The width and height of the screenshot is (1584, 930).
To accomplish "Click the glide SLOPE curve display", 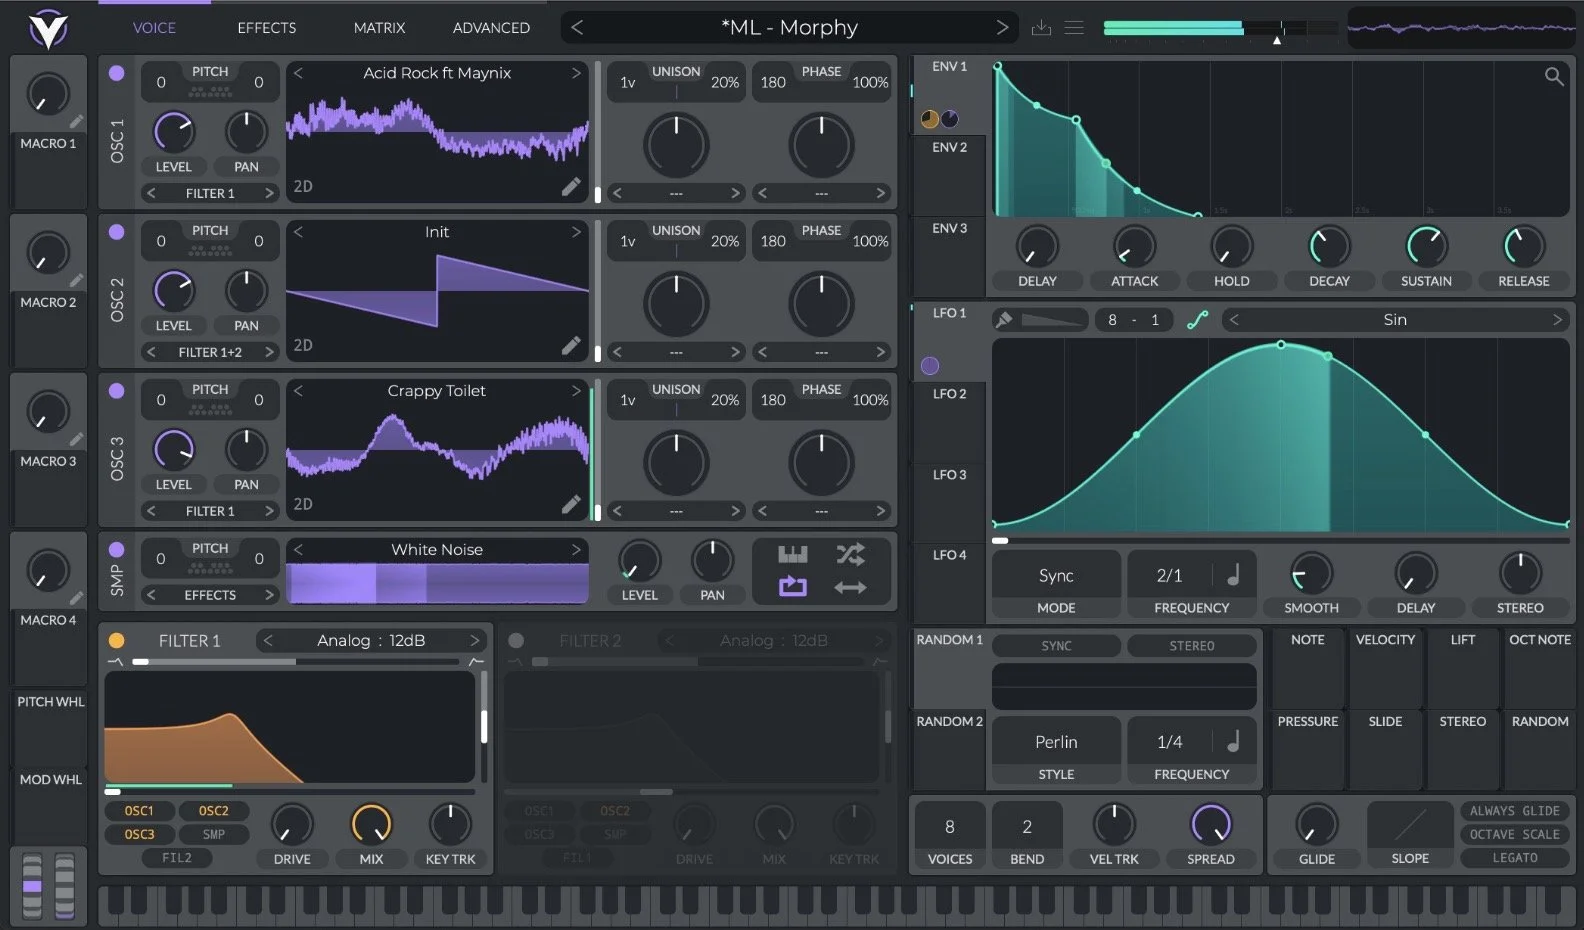I will click(1410, 825).
